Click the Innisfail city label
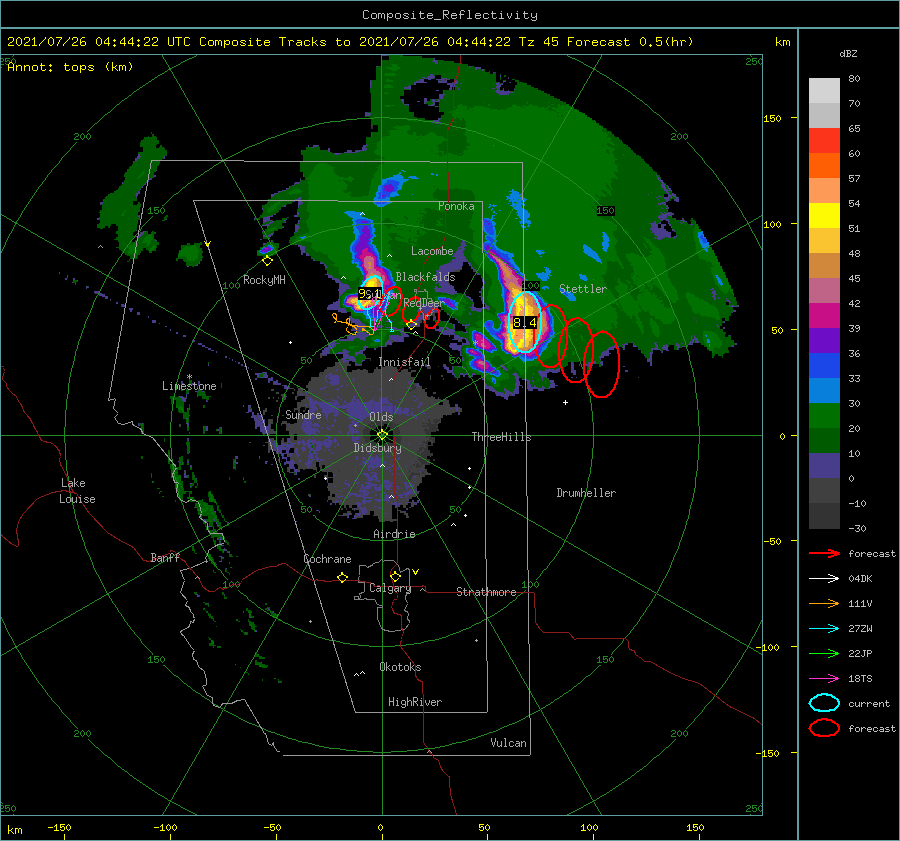 404,362
